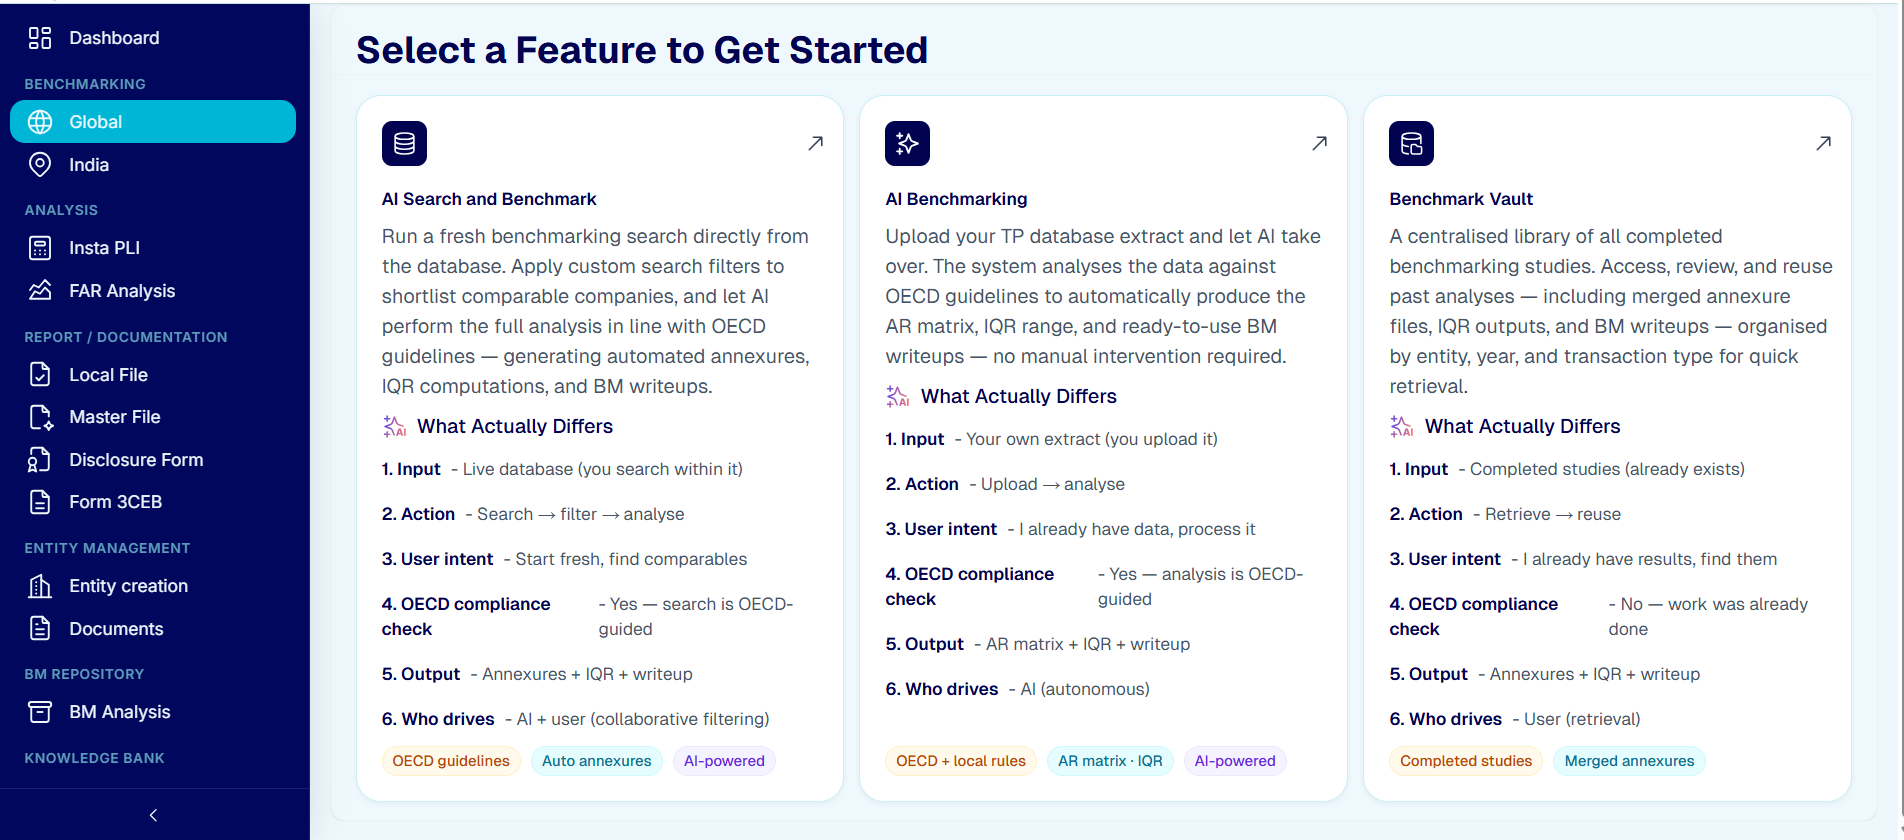Screen dimensions: 1904x840
Task: Open the Disclosure Form page
Action: (x=153, y=460)
